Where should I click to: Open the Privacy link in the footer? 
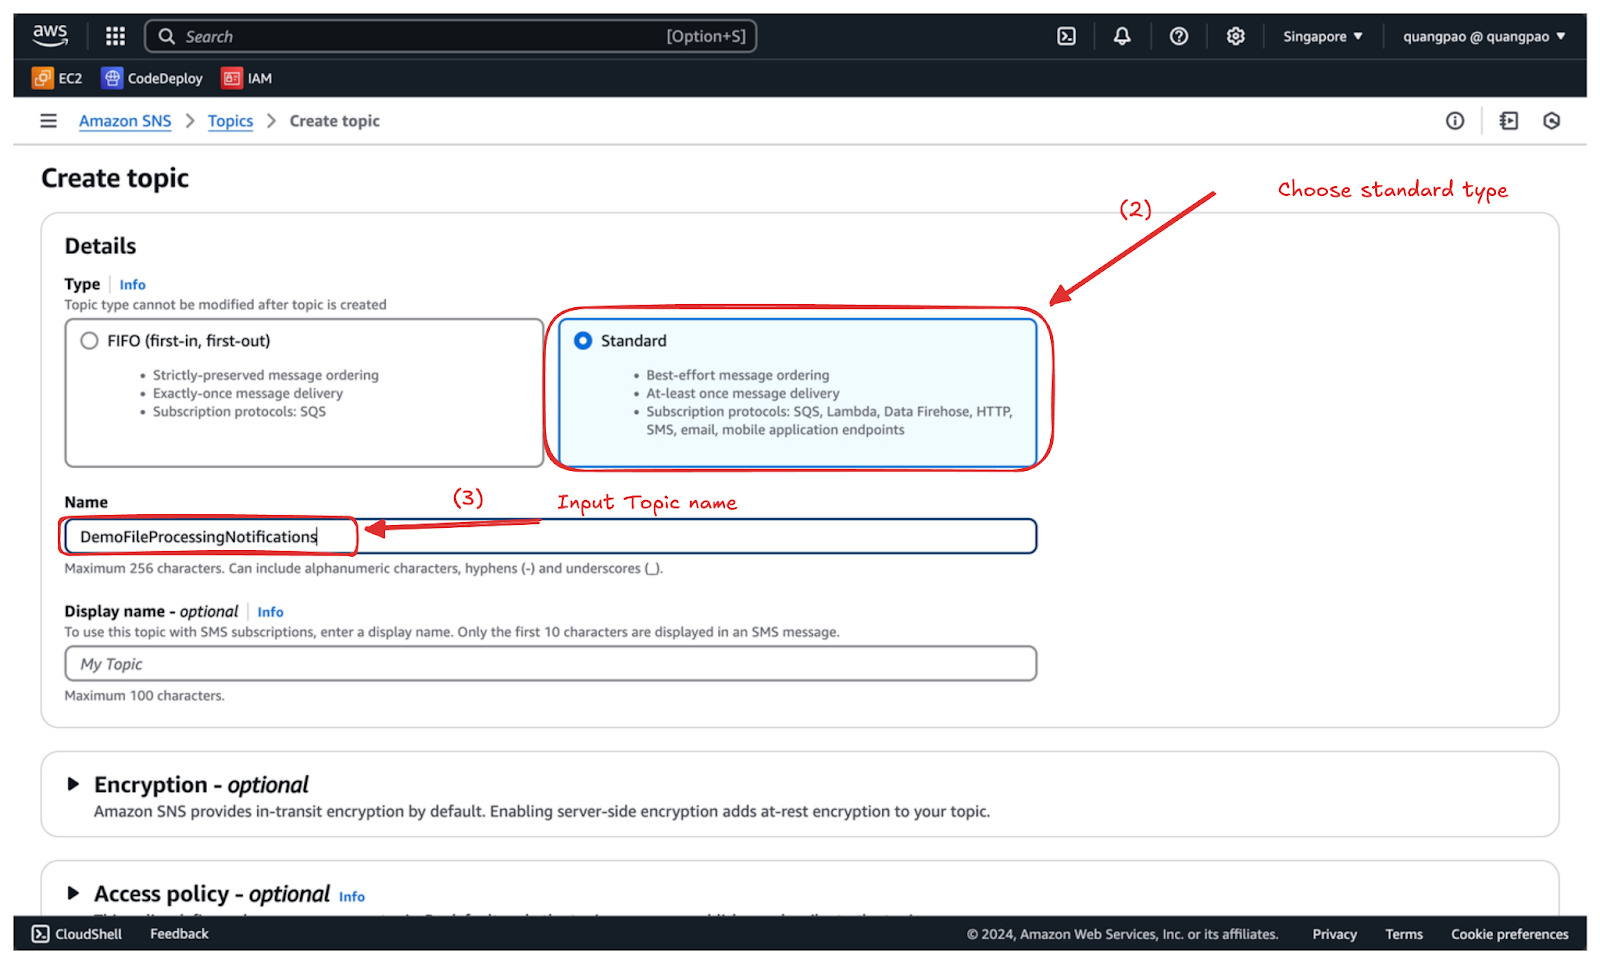[x=1334, y=934]
